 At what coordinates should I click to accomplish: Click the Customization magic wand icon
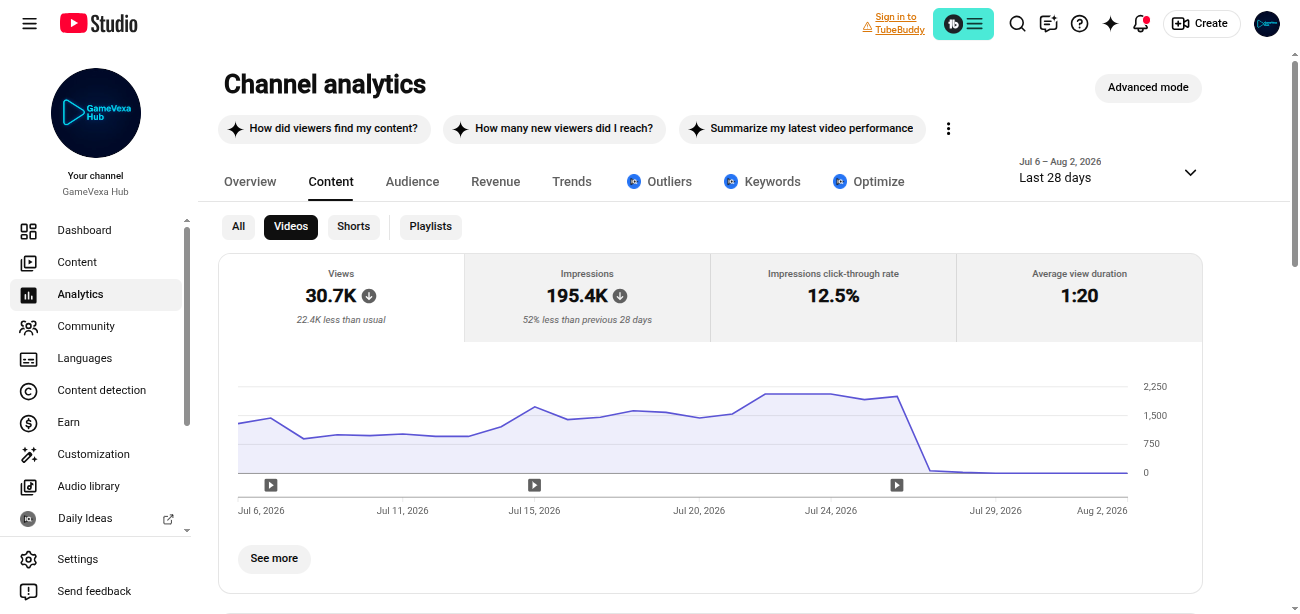pos(29,455)
